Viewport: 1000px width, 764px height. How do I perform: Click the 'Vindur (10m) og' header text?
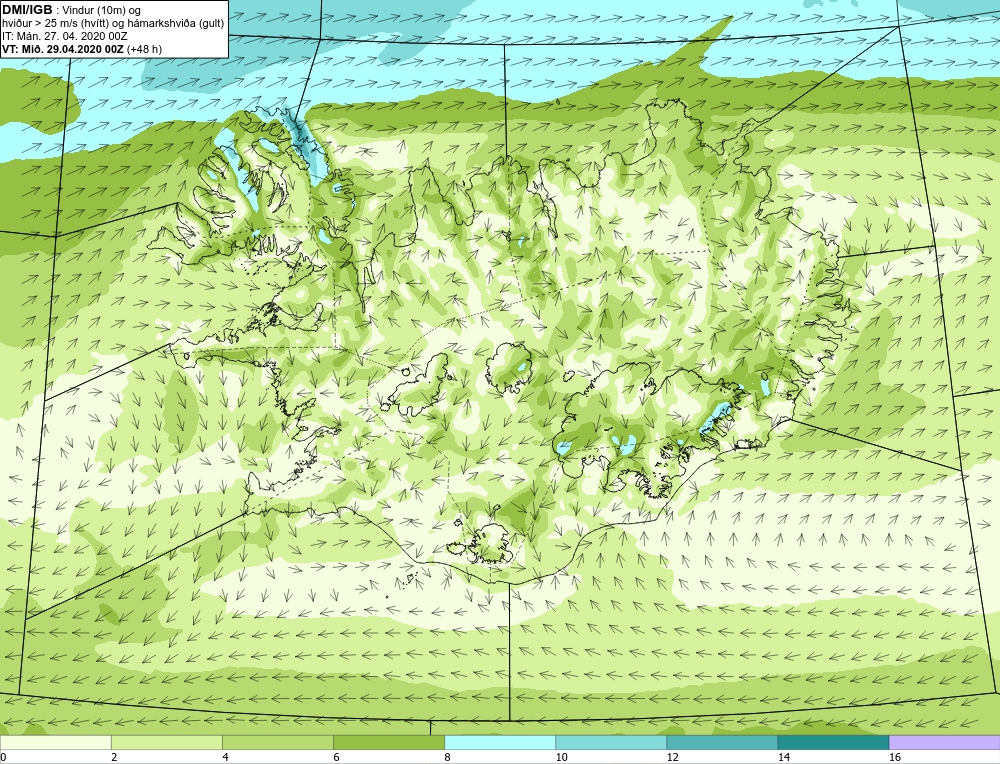(x=101, y=11)
